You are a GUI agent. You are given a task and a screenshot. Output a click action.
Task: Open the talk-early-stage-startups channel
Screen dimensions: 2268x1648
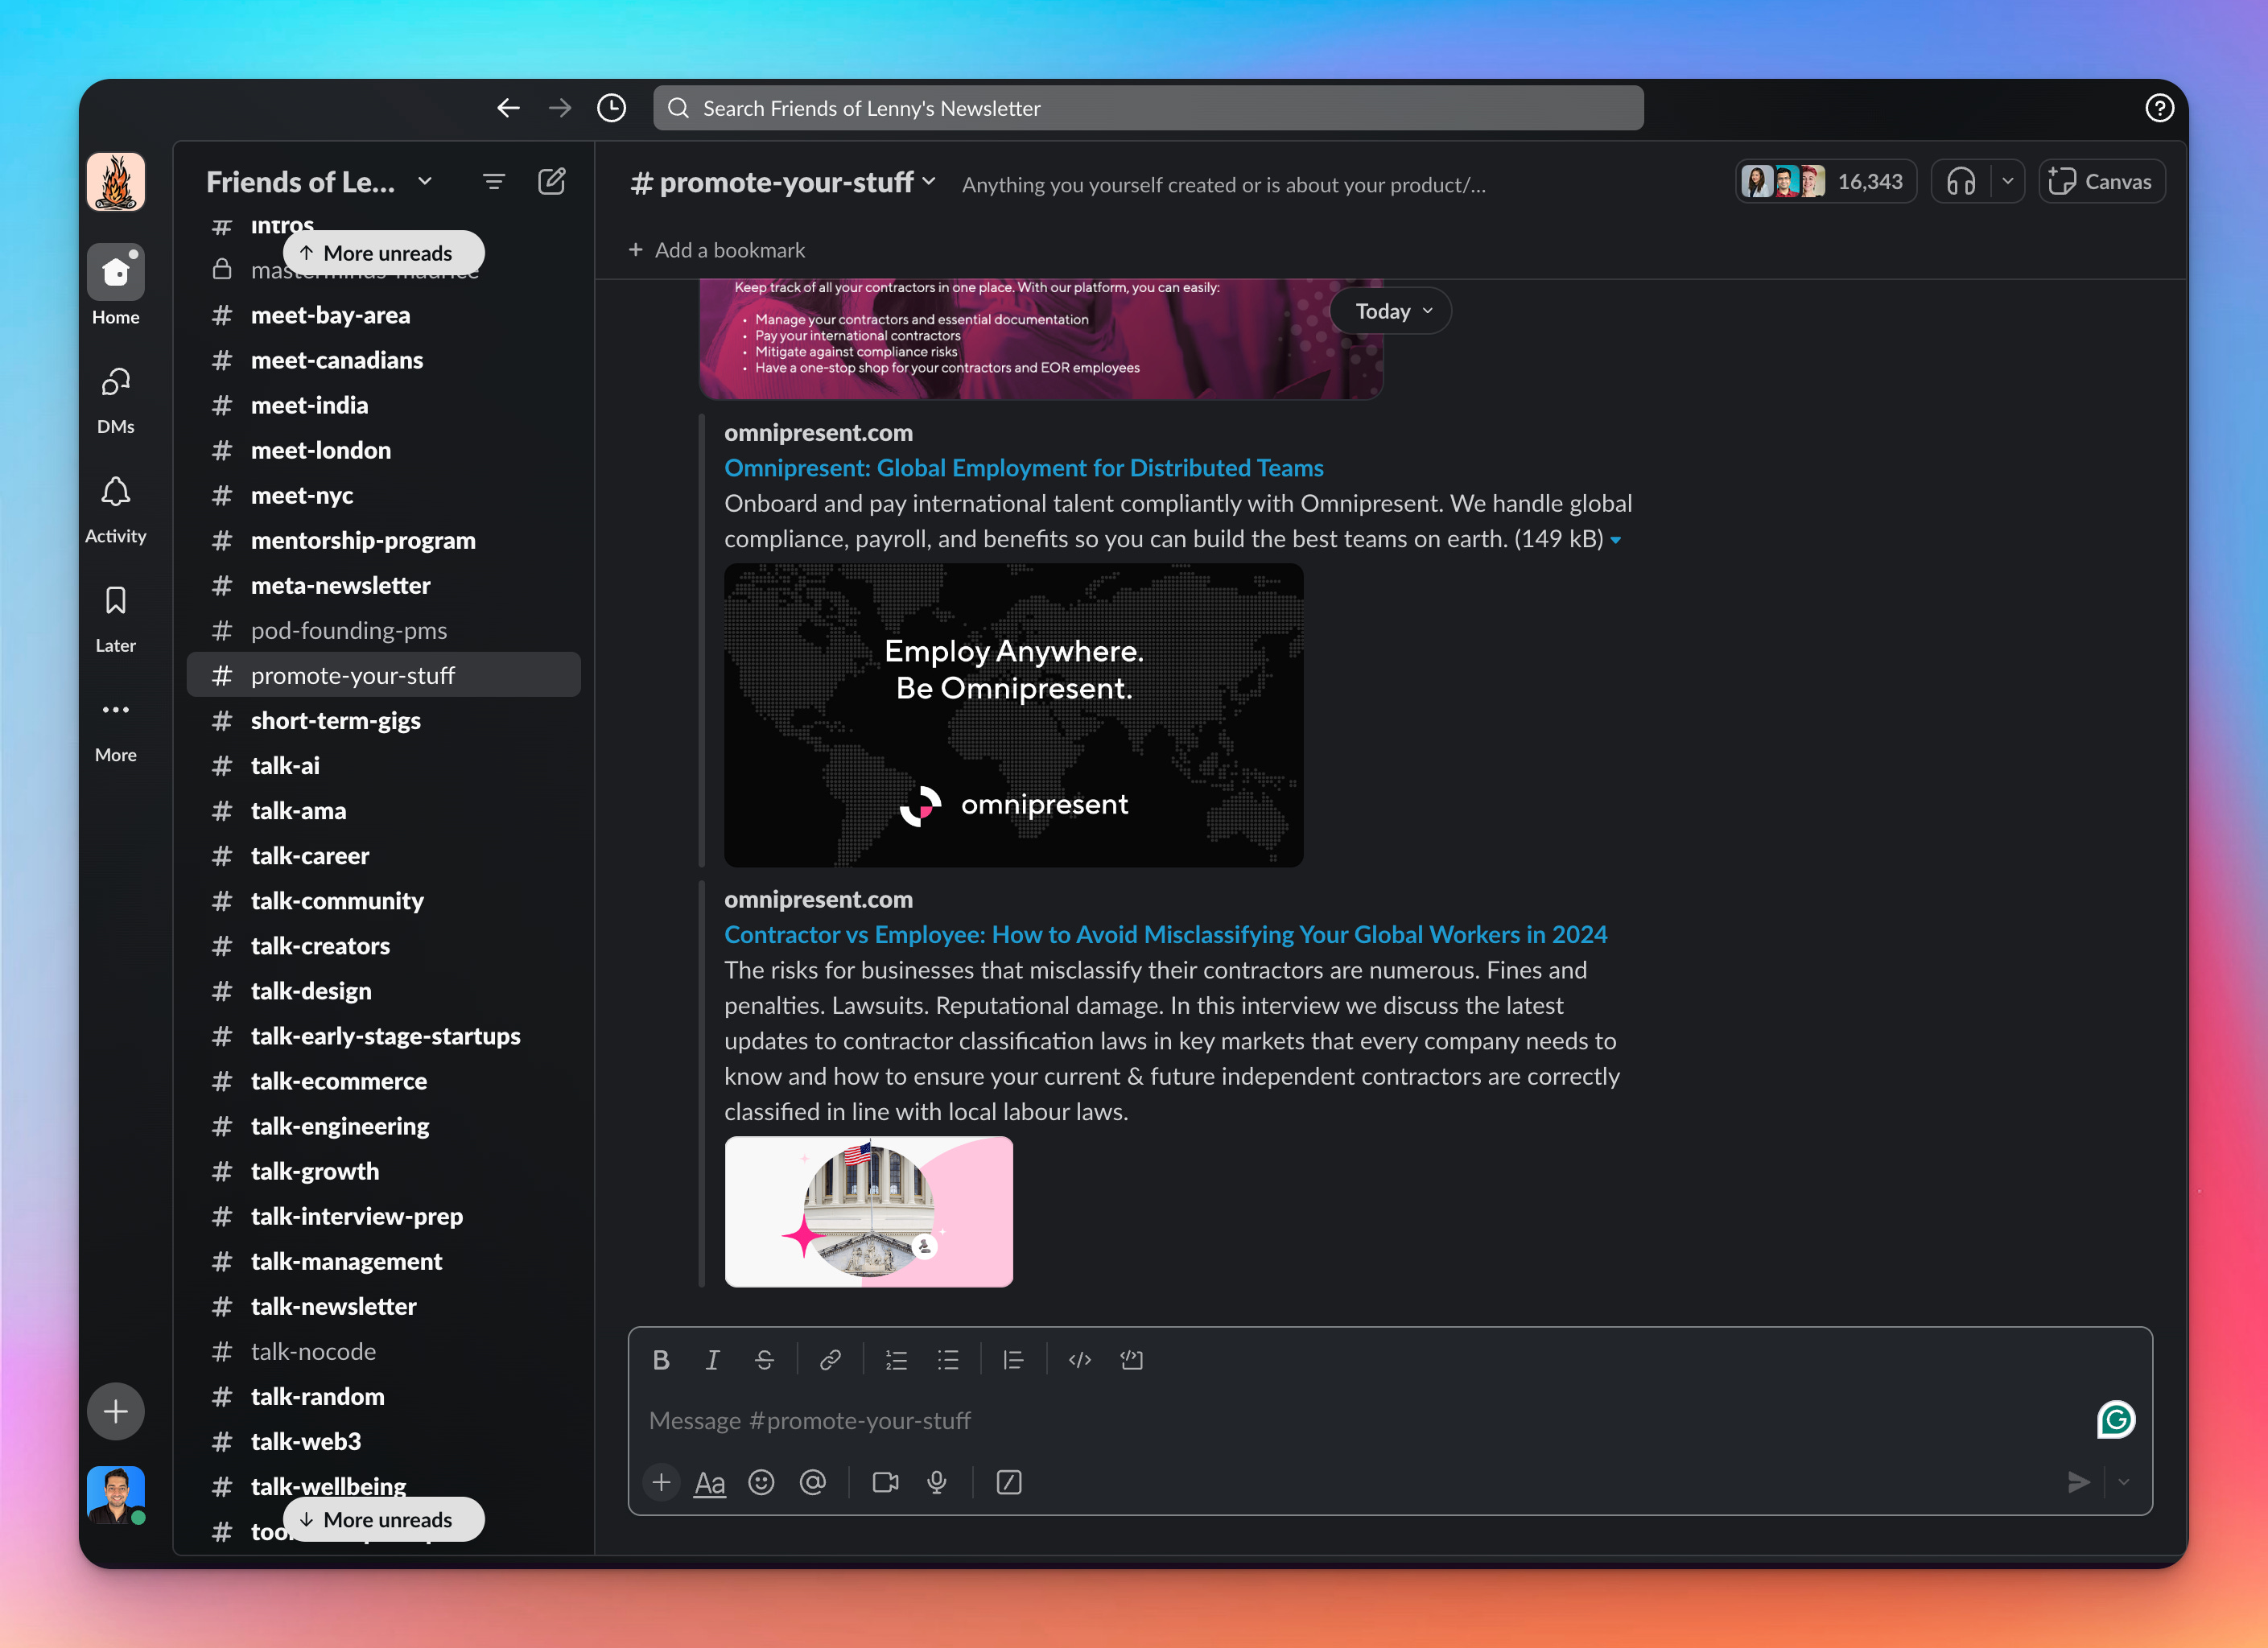[383, 1036]
